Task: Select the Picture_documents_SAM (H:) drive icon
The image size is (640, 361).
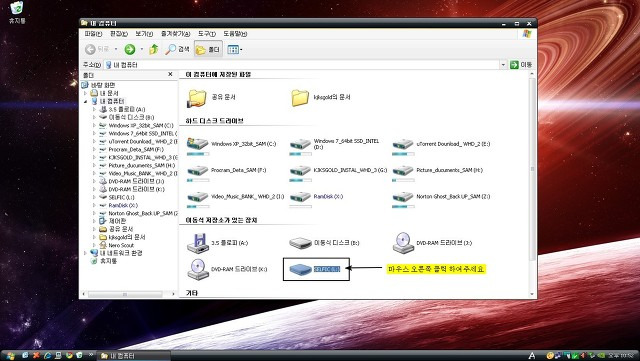Action: tap(403, 170)
